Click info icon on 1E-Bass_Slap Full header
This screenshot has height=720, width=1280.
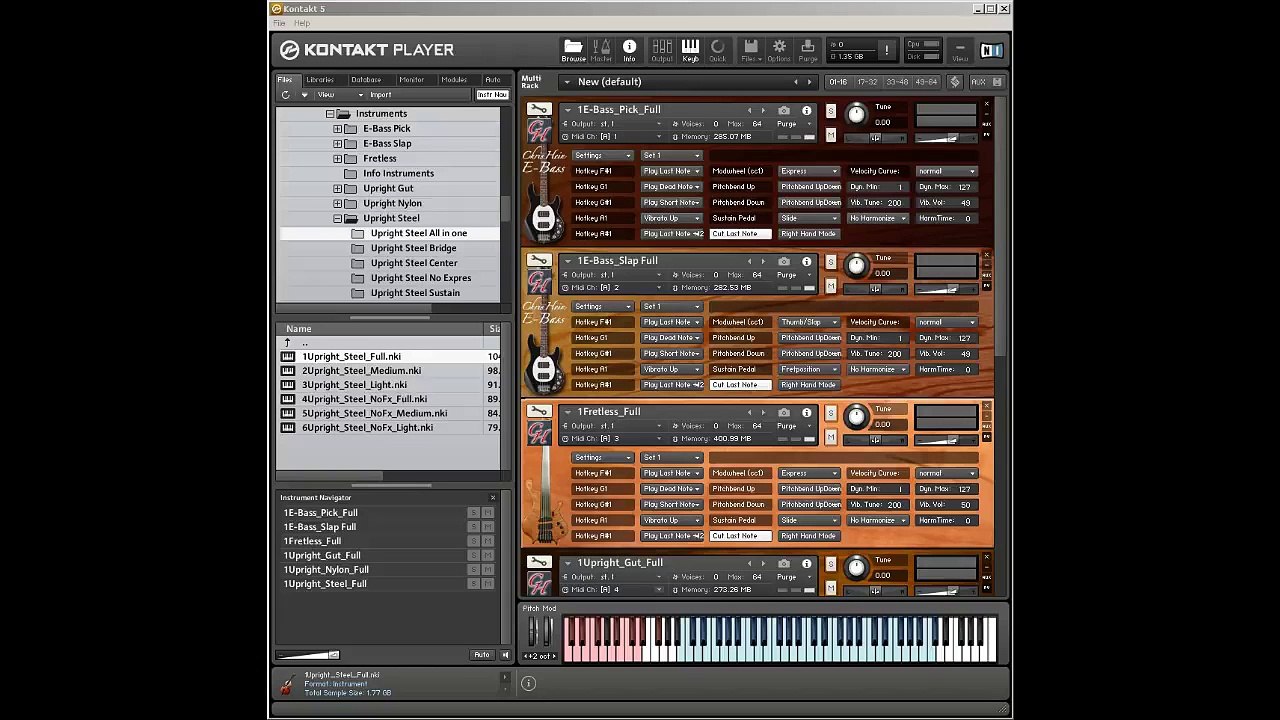pos(806,262)
